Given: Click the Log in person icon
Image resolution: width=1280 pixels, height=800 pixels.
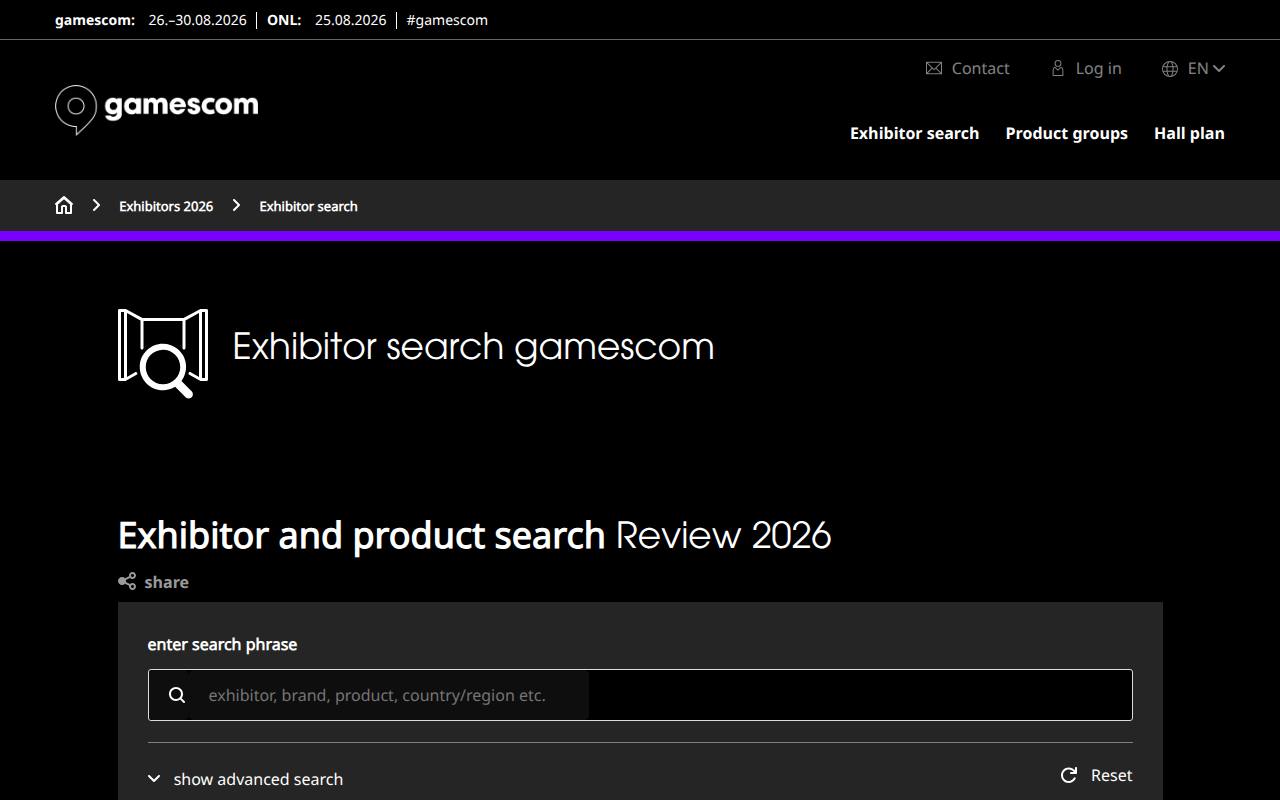Looking at the screenshot, I should (x=1058, y=68).
